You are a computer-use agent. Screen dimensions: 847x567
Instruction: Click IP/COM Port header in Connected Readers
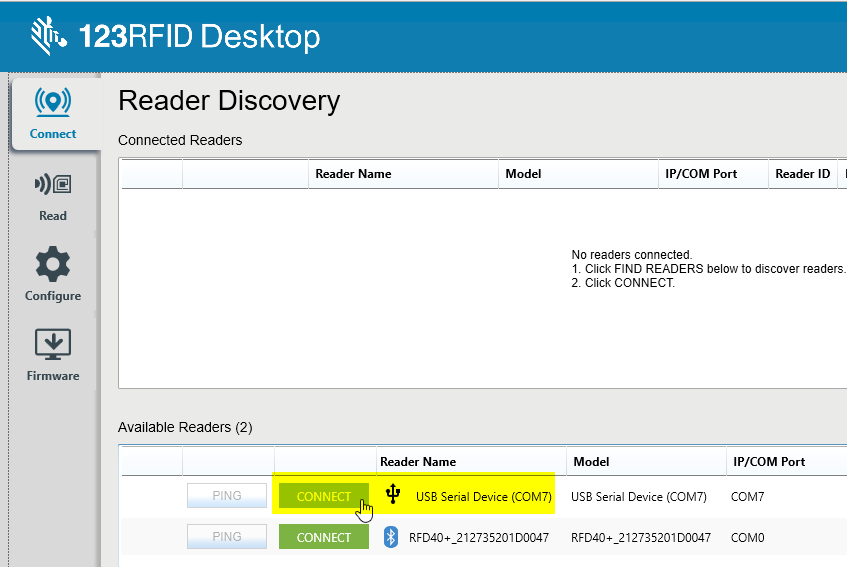700,174
